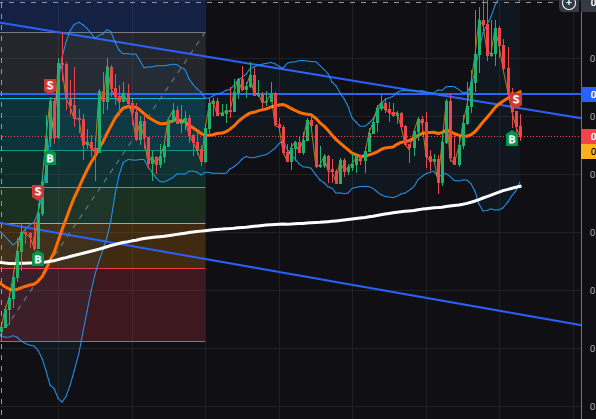Select the blue price label on the axis
Screen dimensions: 596x419
pos(589,94)
